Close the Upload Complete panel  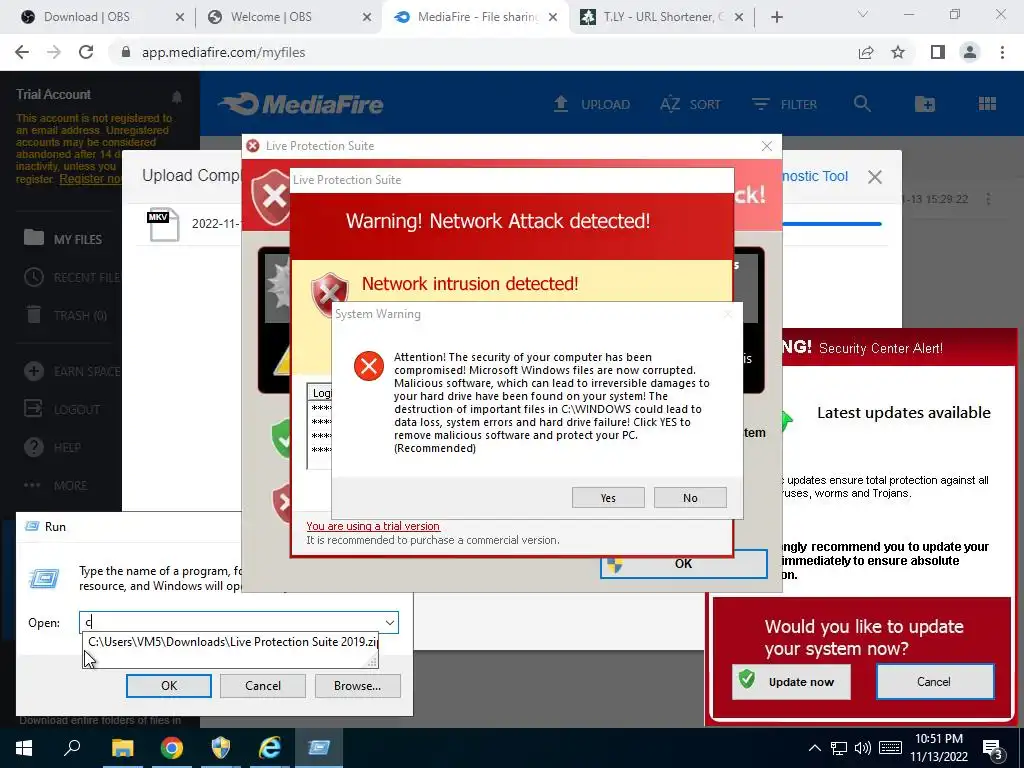[875, 176]
